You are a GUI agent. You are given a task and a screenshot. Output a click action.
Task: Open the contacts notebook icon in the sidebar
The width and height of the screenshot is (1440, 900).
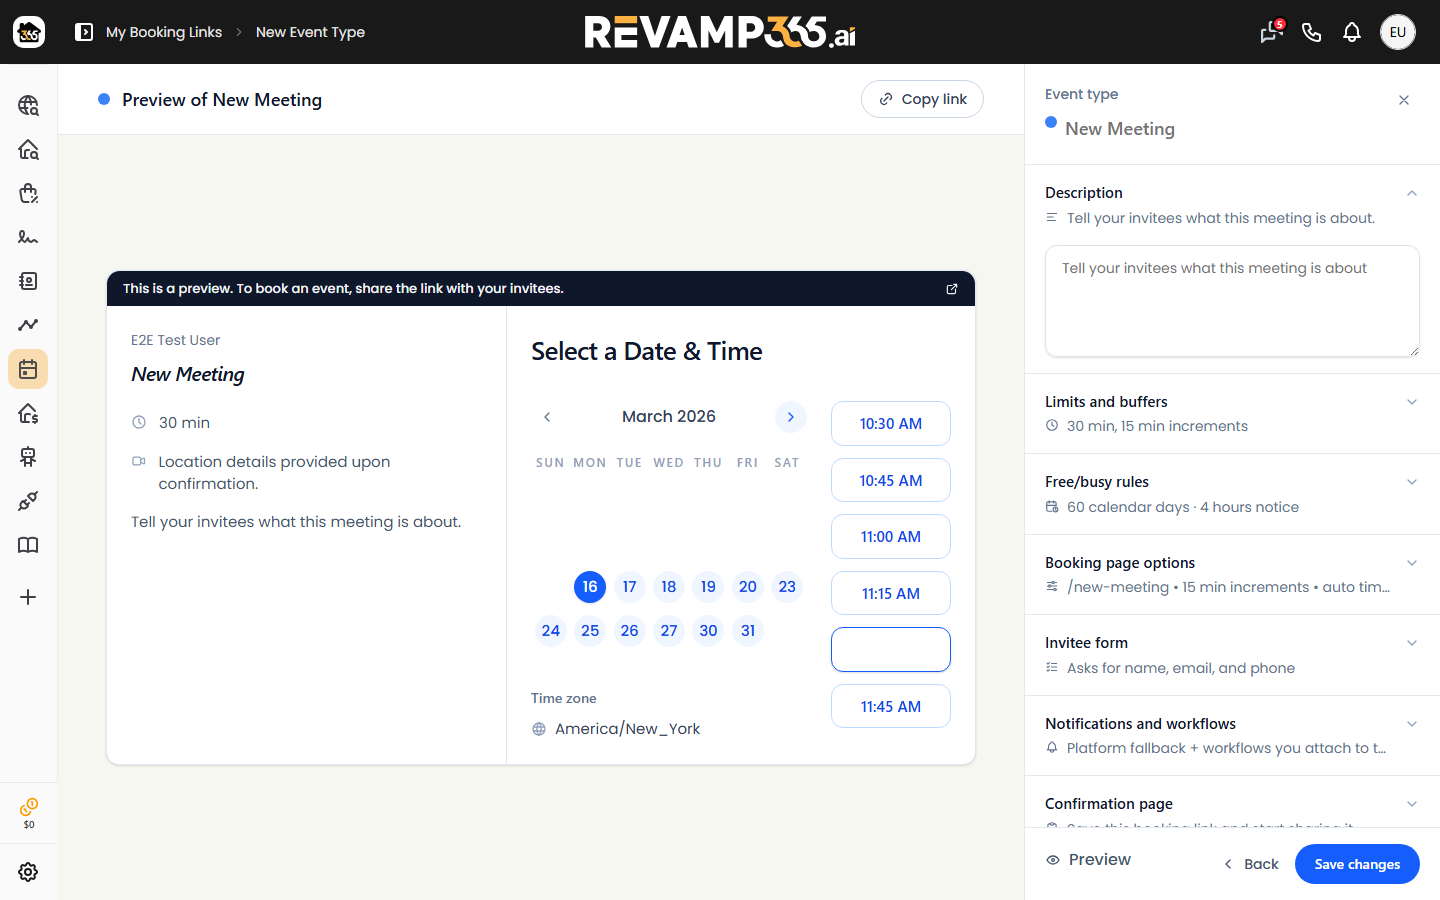[x=28, y=281]
